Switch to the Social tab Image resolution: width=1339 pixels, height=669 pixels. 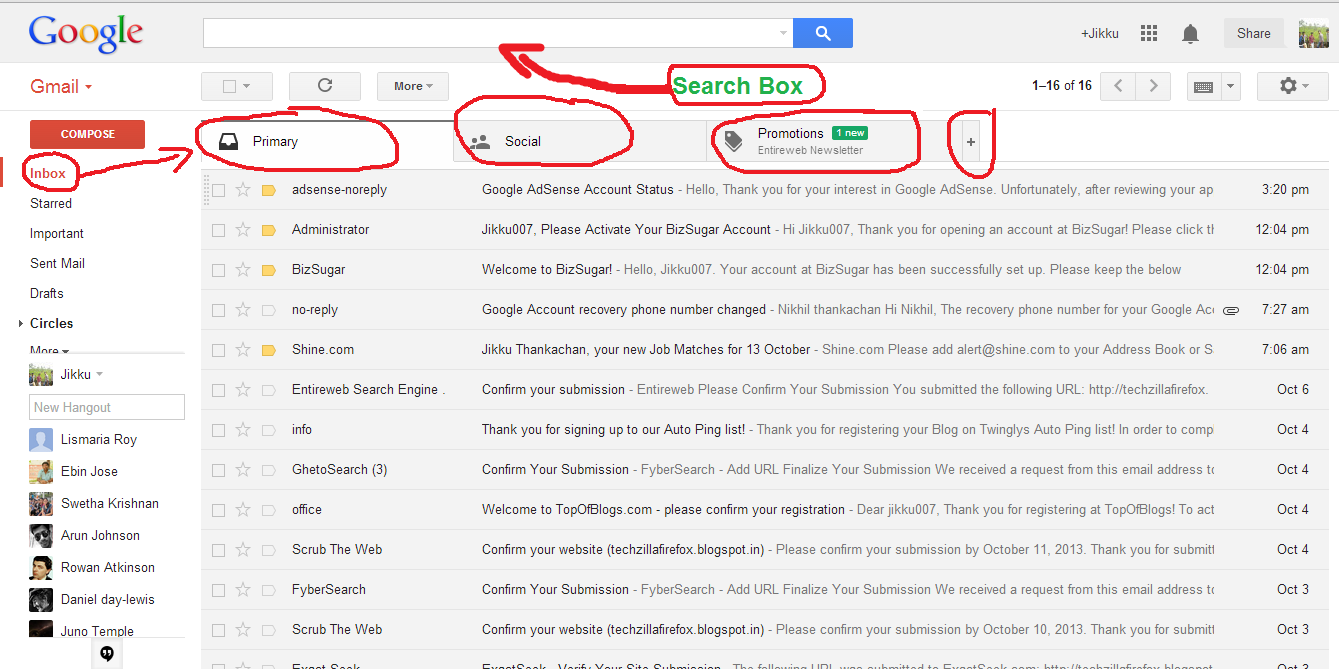click(579, 142)
